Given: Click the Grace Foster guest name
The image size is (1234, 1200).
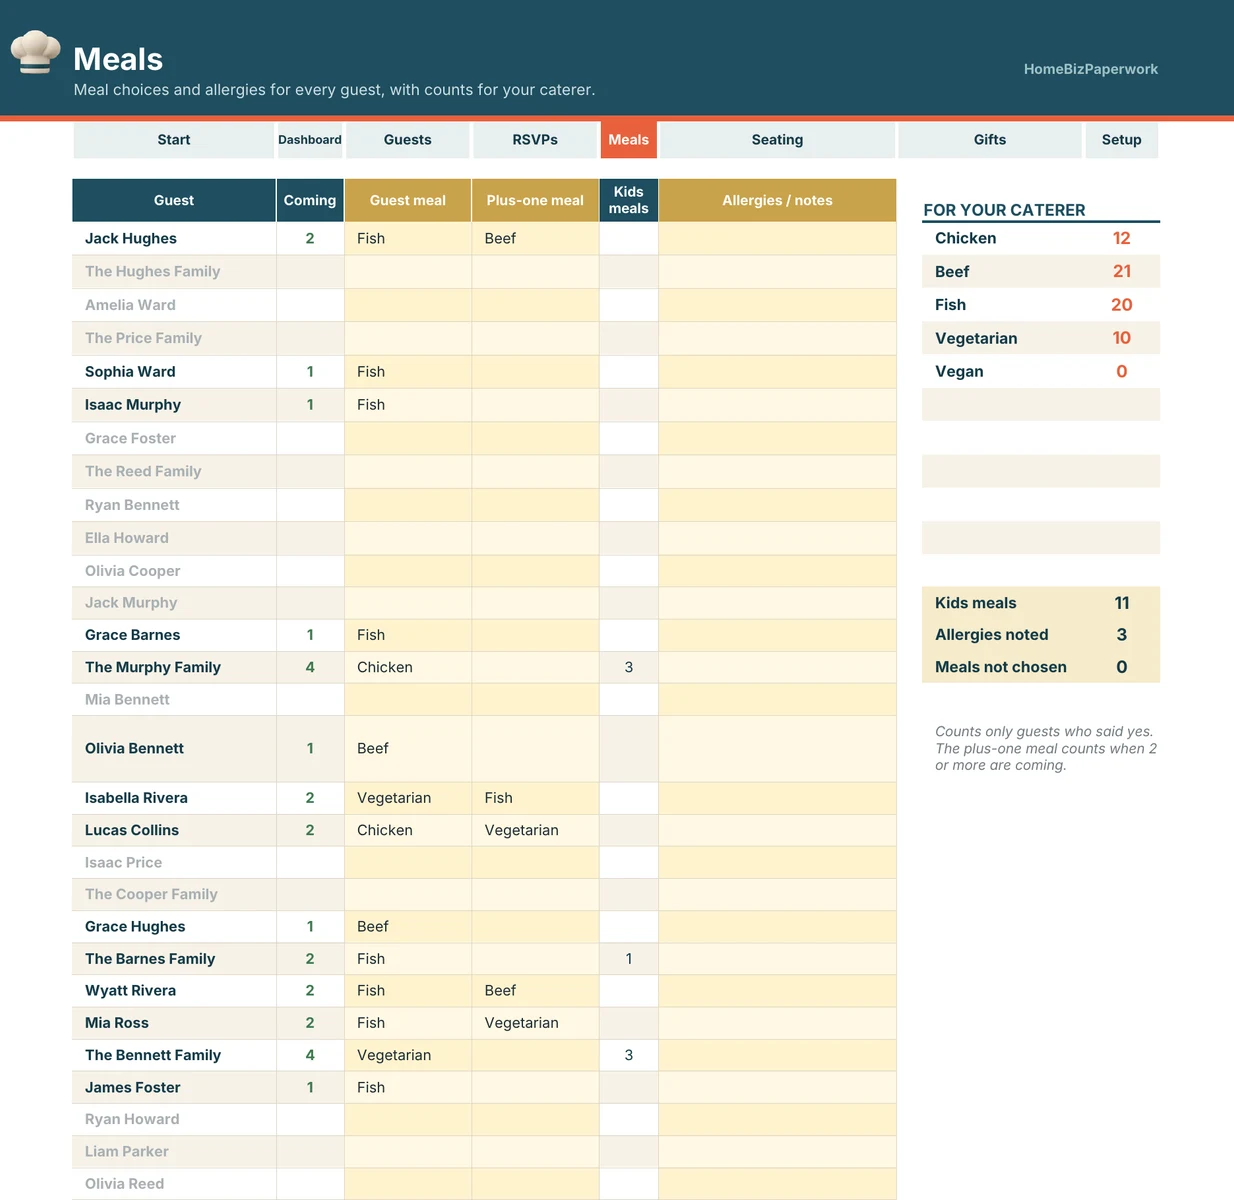Looking at the screenshot, I should tap(130, 438).
